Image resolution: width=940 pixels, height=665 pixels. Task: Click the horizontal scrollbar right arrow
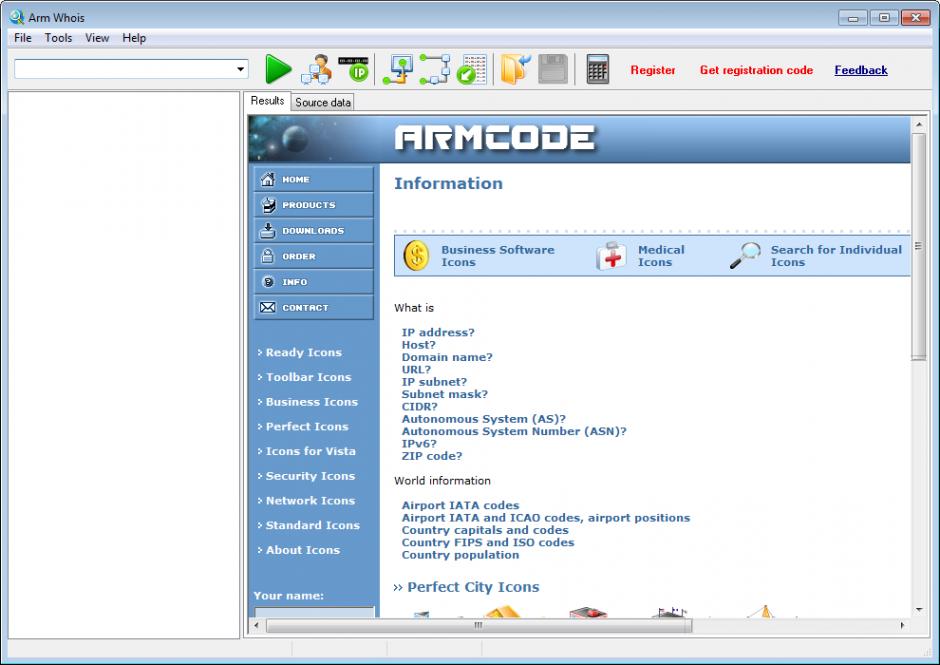[902, 625]
